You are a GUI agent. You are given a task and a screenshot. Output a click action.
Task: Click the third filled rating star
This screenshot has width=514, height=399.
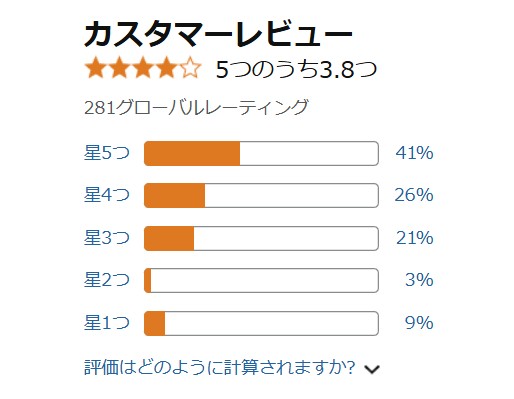point(143,68)
